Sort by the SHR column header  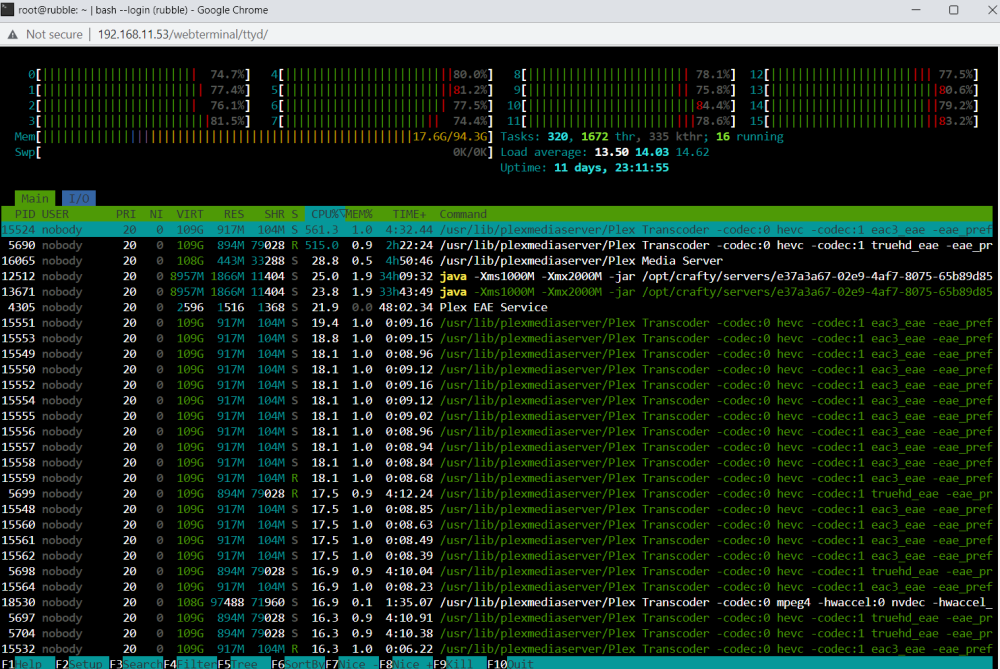coord(275,214)
